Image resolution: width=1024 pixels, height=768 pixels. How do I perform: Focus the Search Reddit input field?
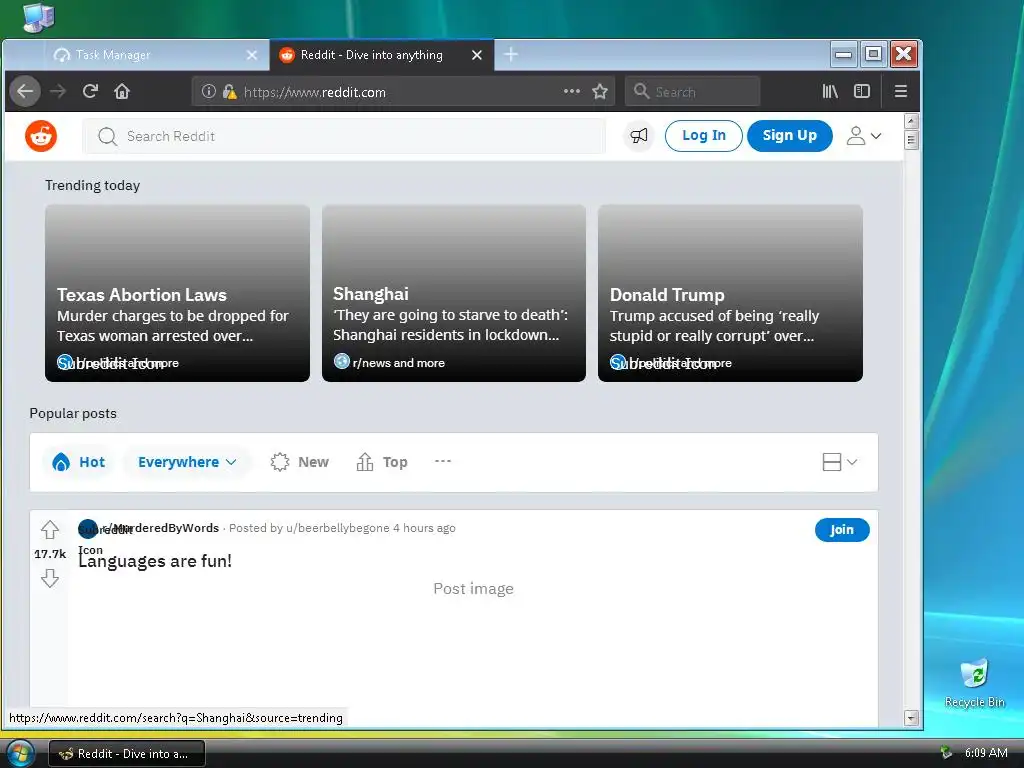coord(344,136)
